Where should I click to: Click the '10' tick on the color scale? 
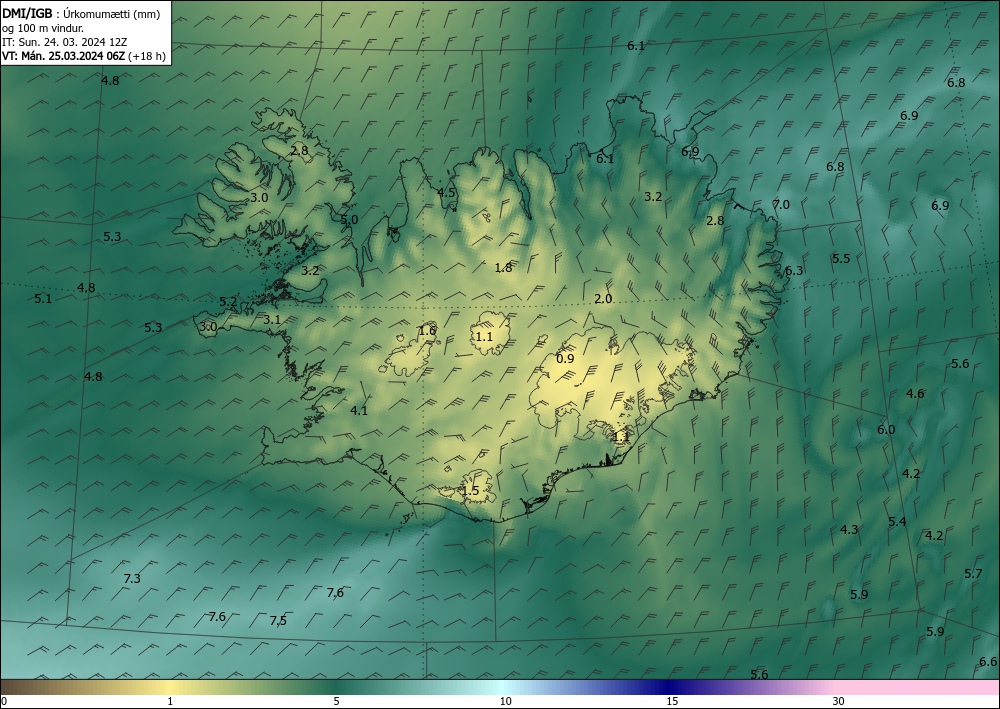(x=506, y=701)
